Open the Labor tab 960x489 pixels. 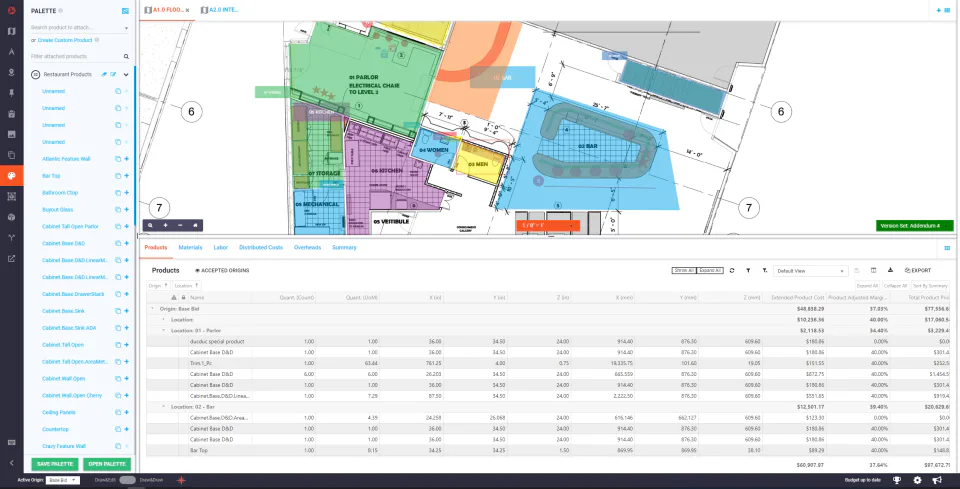click(220, 247)
